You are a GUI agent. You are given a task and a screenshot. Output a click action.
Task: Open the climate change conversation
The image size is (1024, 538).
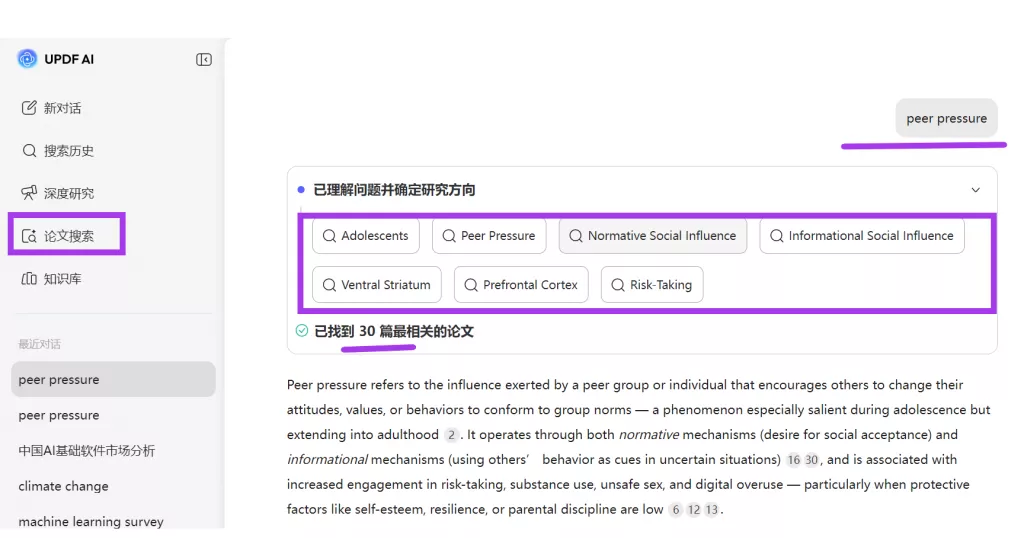coord(63,486)
